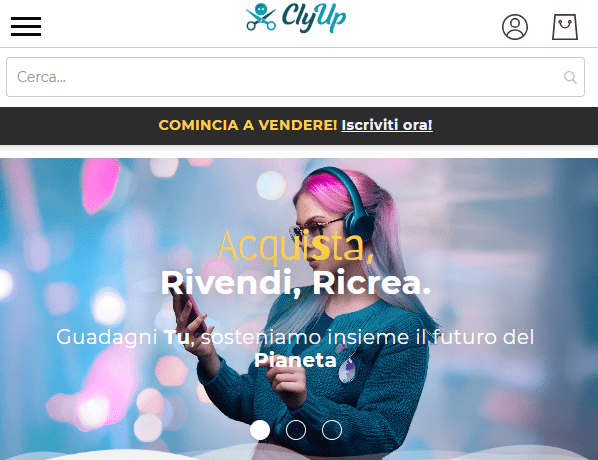The width and height of the screenshot is (598, 460).
Task: Focus the Cerca... search field
Action: tap(295, 77)
